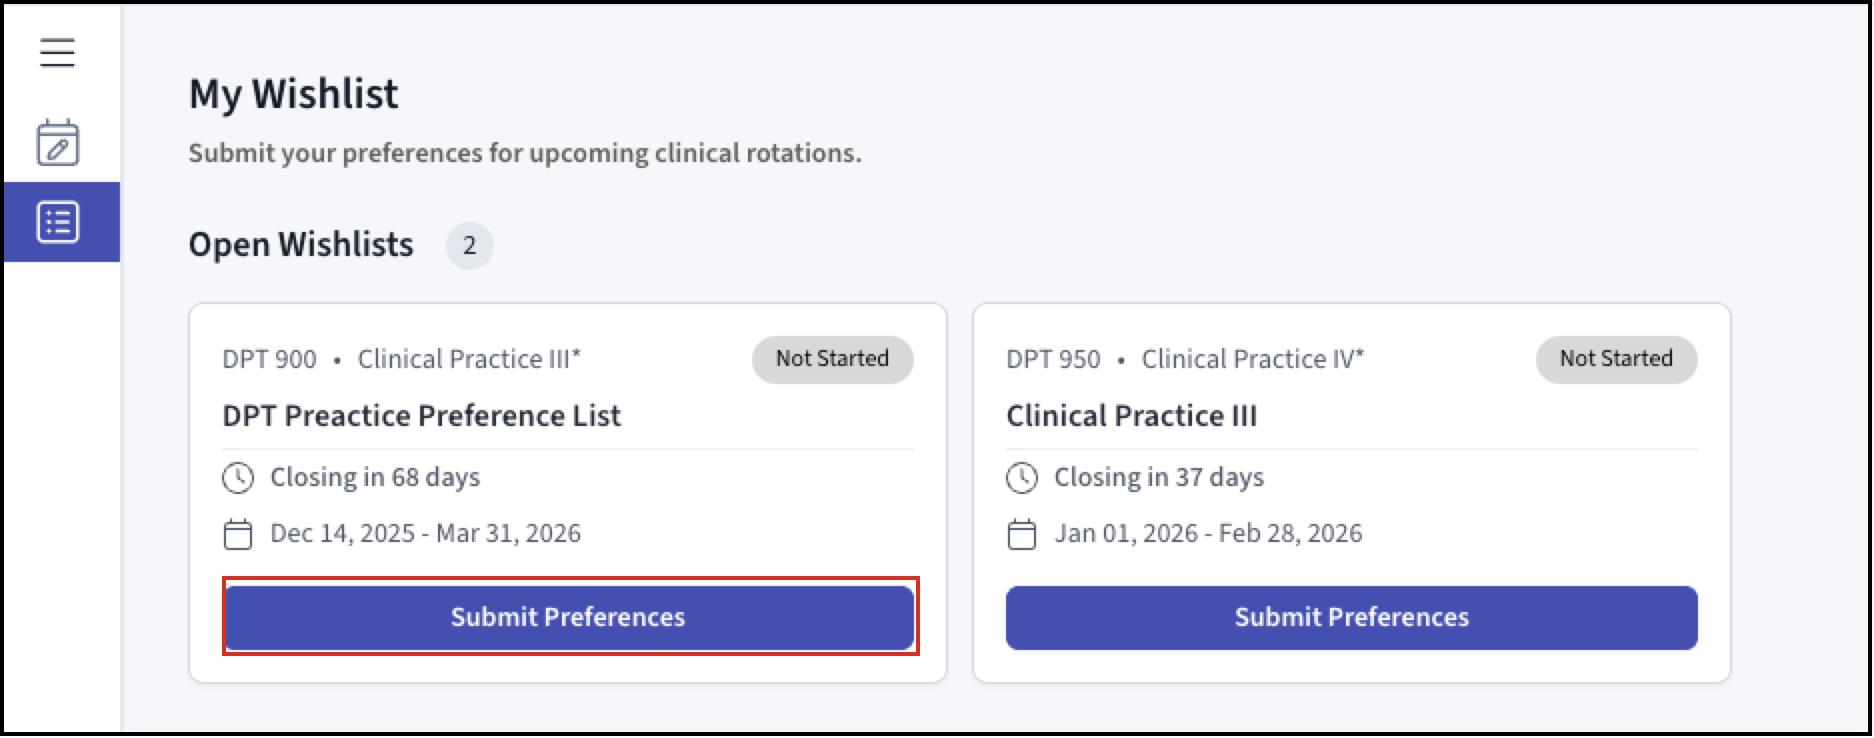Select the DPT 900 course code label
This screenshot has width=1874, height=738.
tap(269, 359)
